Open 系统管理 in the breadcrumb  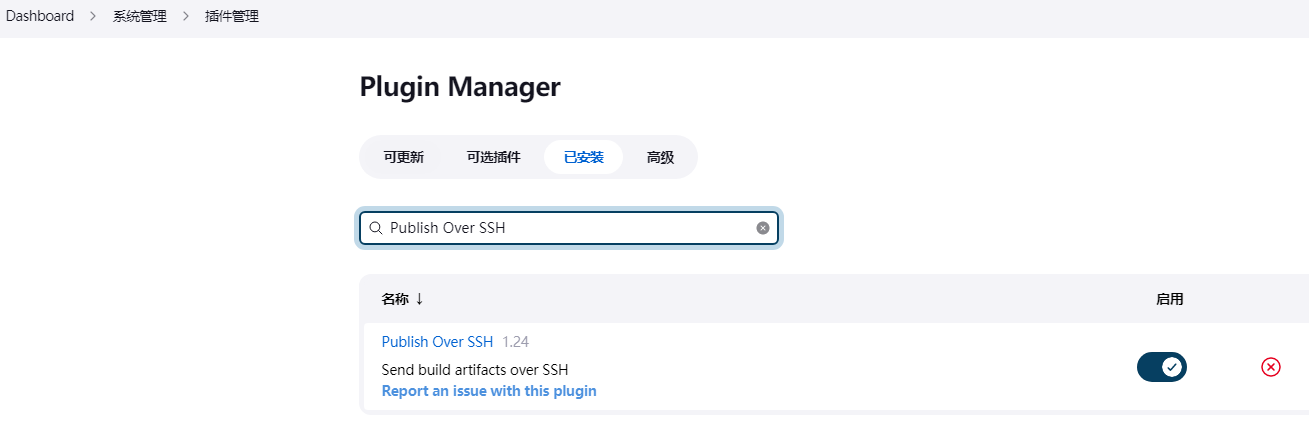click(140, 17)
